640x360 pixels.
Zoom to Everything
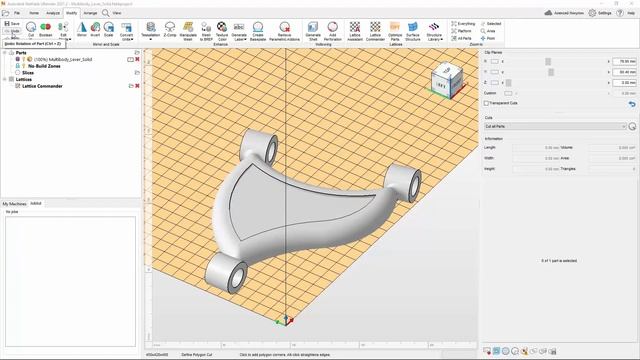tap(463, 24)
